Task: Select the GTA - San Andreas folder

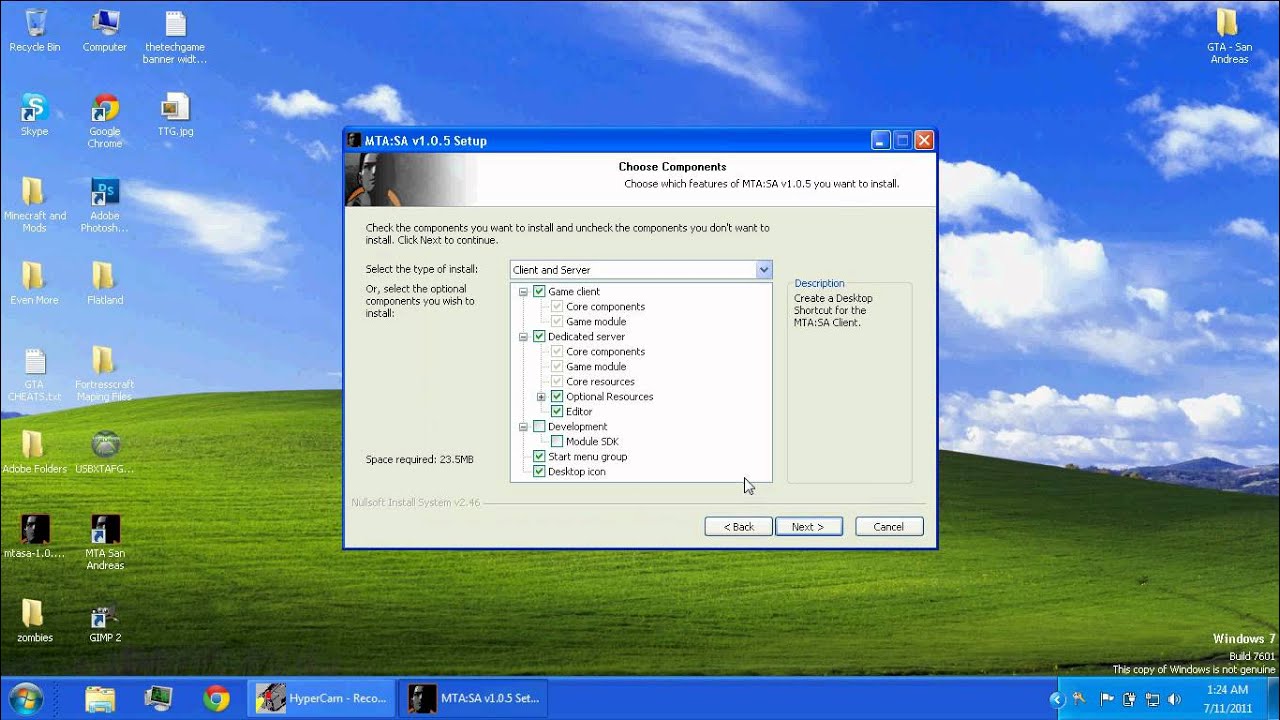Action: click(1229, 36)
